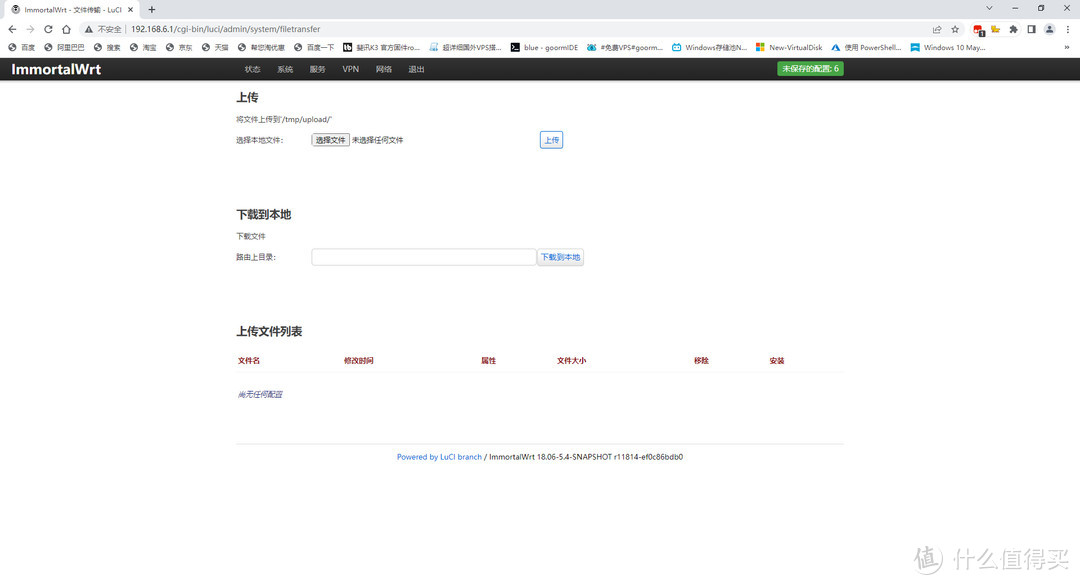This screenshot has width=1080, height=585.
Task: Expand the tab search dropdown arrow
Action: click(989, 8)
